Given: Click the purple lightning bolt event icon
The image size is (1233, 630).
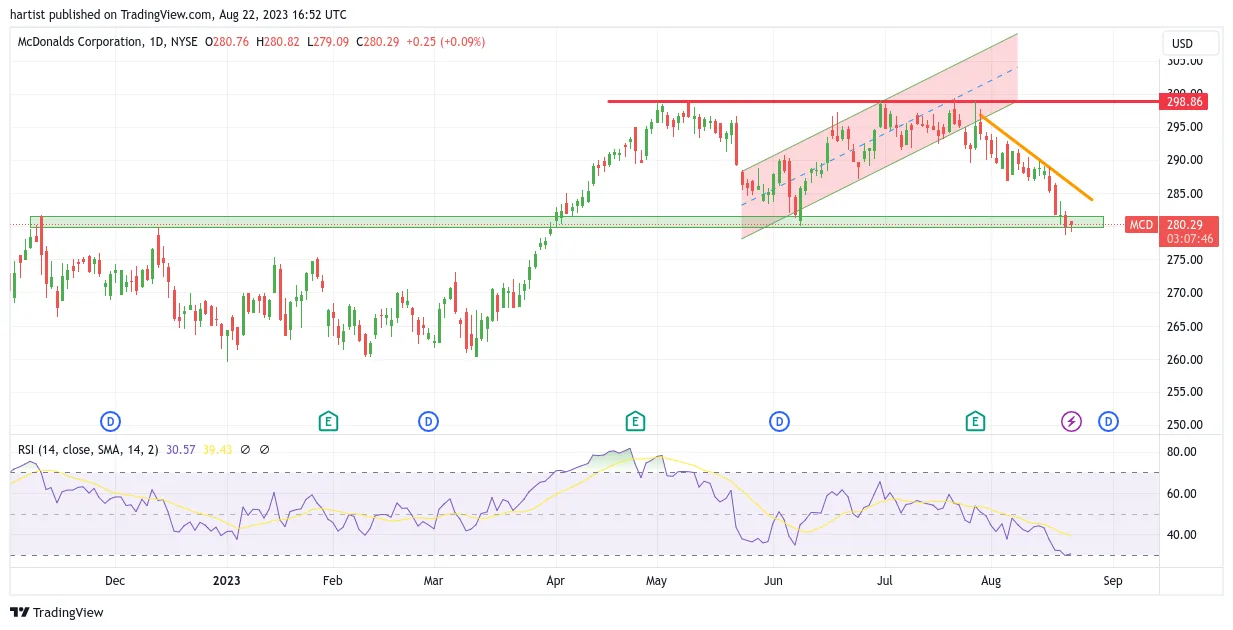Looking at the screenshot, I should coord(1071,421).
